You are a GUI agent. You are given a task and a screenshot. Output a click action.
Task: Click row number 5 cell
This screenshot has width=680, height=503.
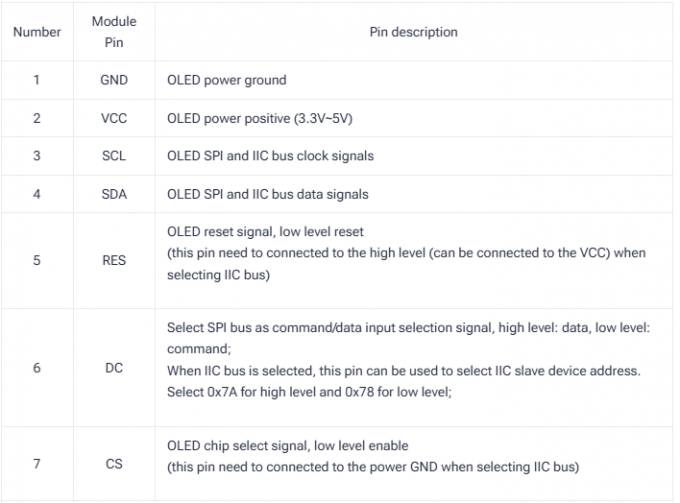(x=37, y=260)
